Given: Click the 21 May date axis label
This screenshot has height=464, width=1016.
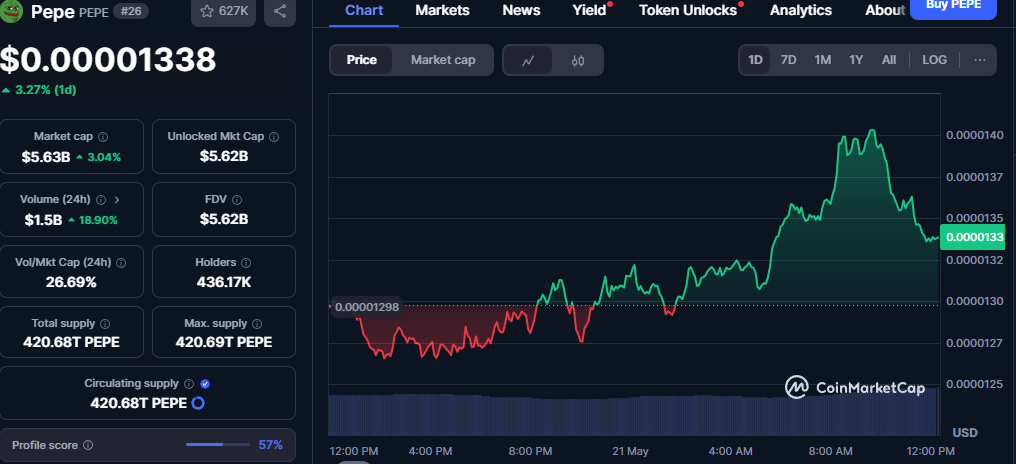Looking at the screenshot, I should tap(630, 451).
